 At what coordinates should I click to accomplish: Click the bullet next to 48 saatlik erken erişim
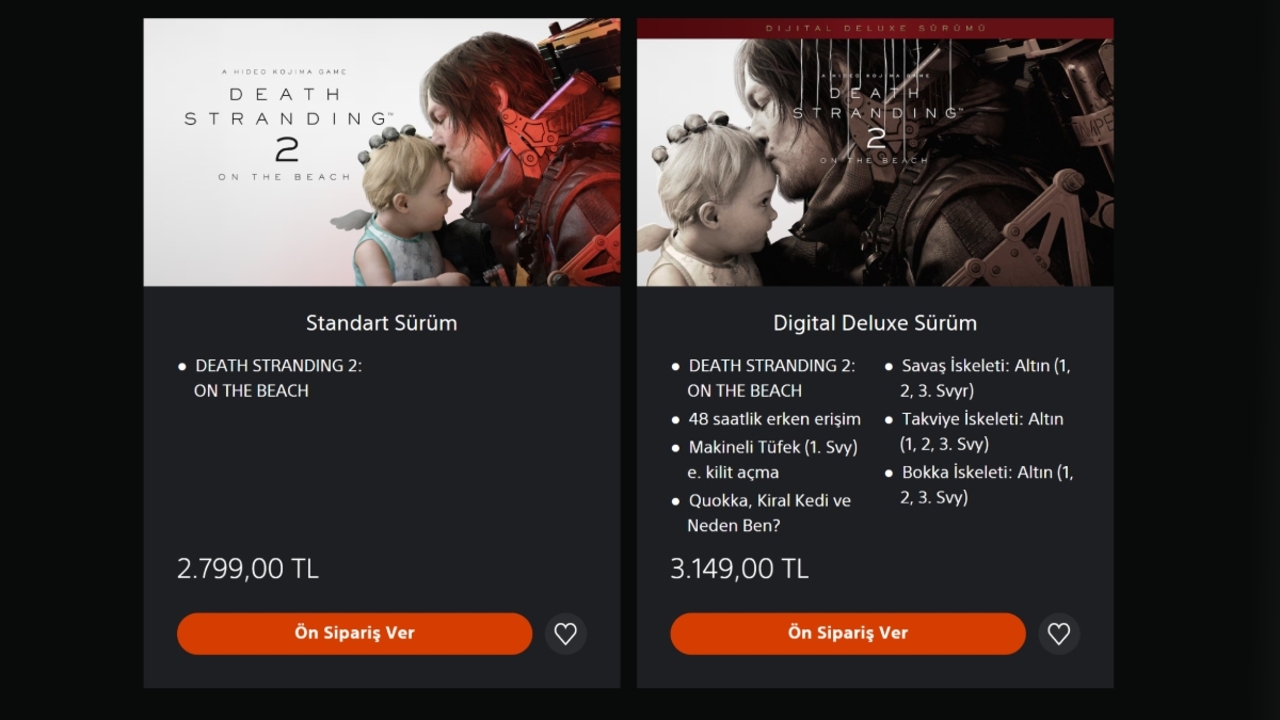coord(676,420)
